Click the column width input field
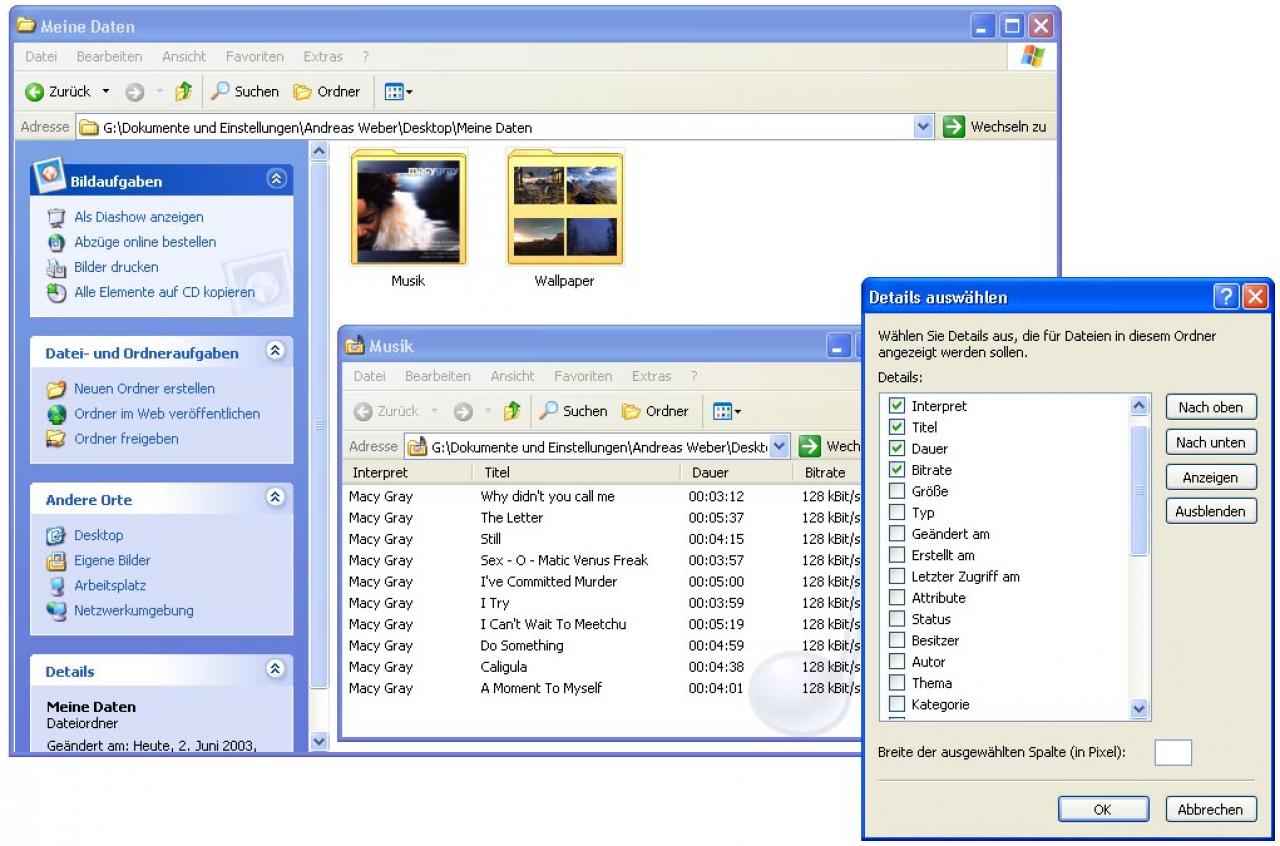The height and width of the screenshot is (846, 1280). coord(1173,753)
